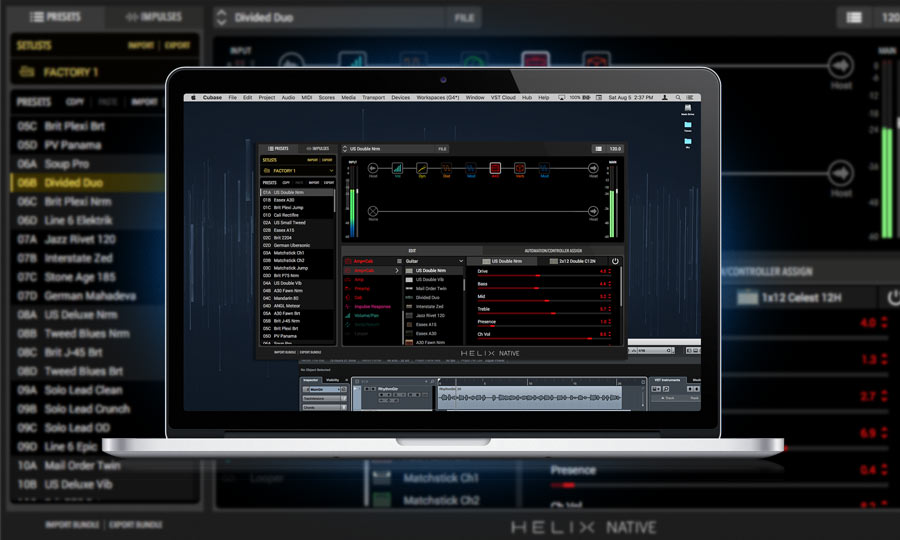Choose Mail Order Twin amp model

point(433,289)
